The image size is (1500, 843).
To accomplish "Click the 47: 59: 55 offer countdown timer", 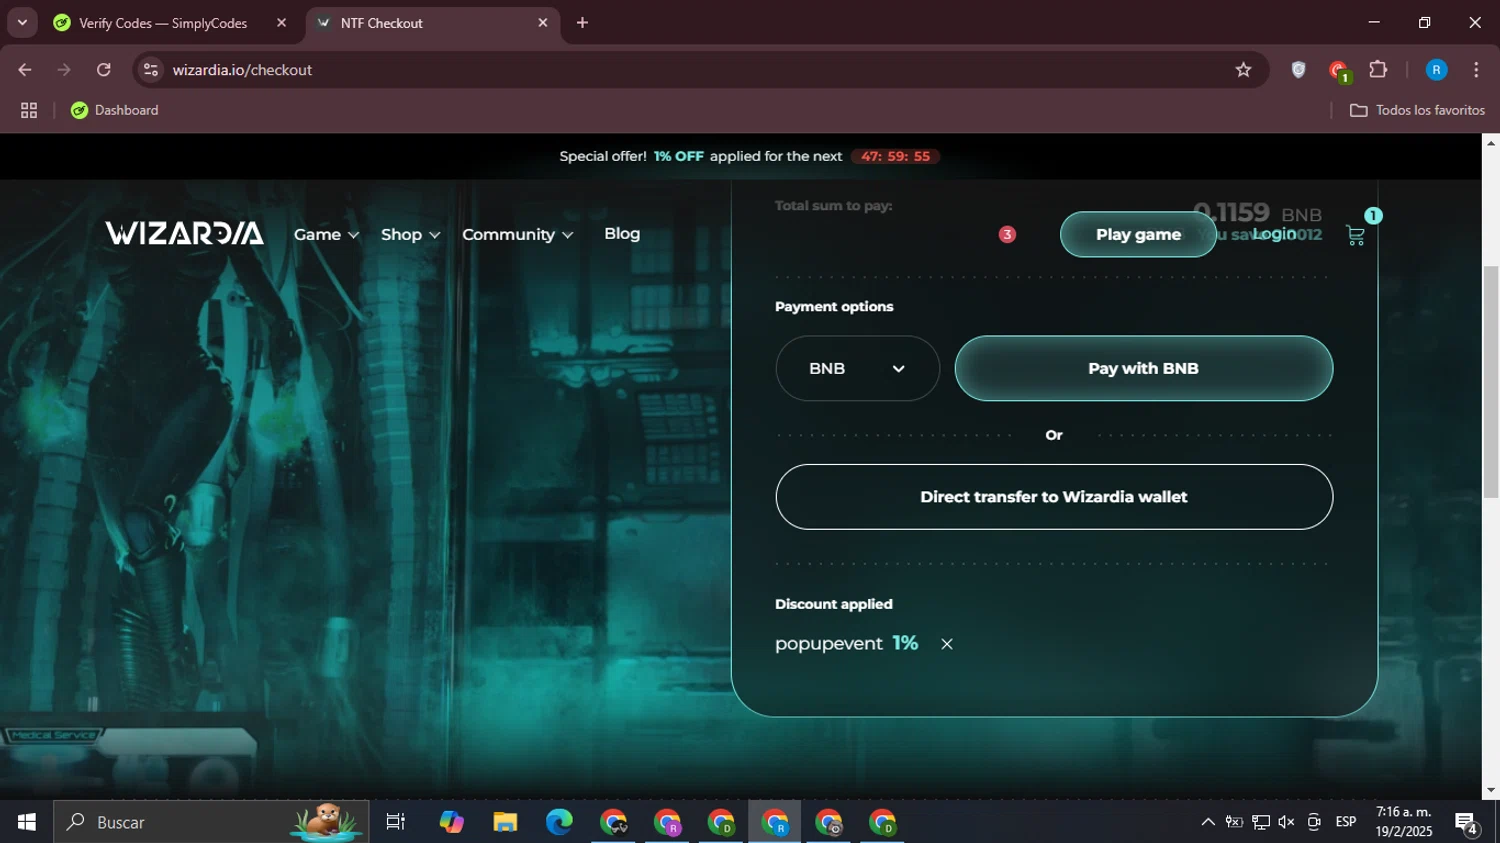I will click(895, 157).
